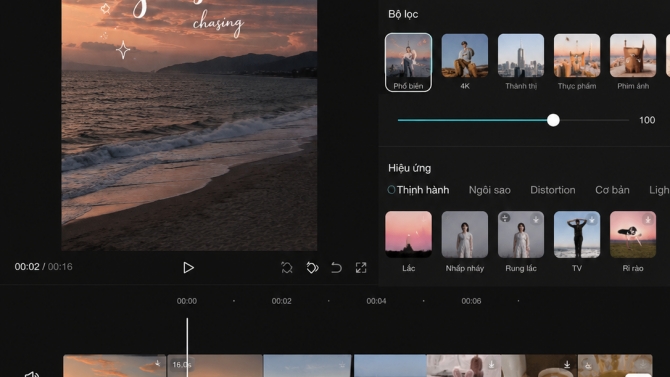The width and height of the screenshot is (670, 377).
Task: Click the Hiệu ứng section heading
Action: click(x=409, y=168)
